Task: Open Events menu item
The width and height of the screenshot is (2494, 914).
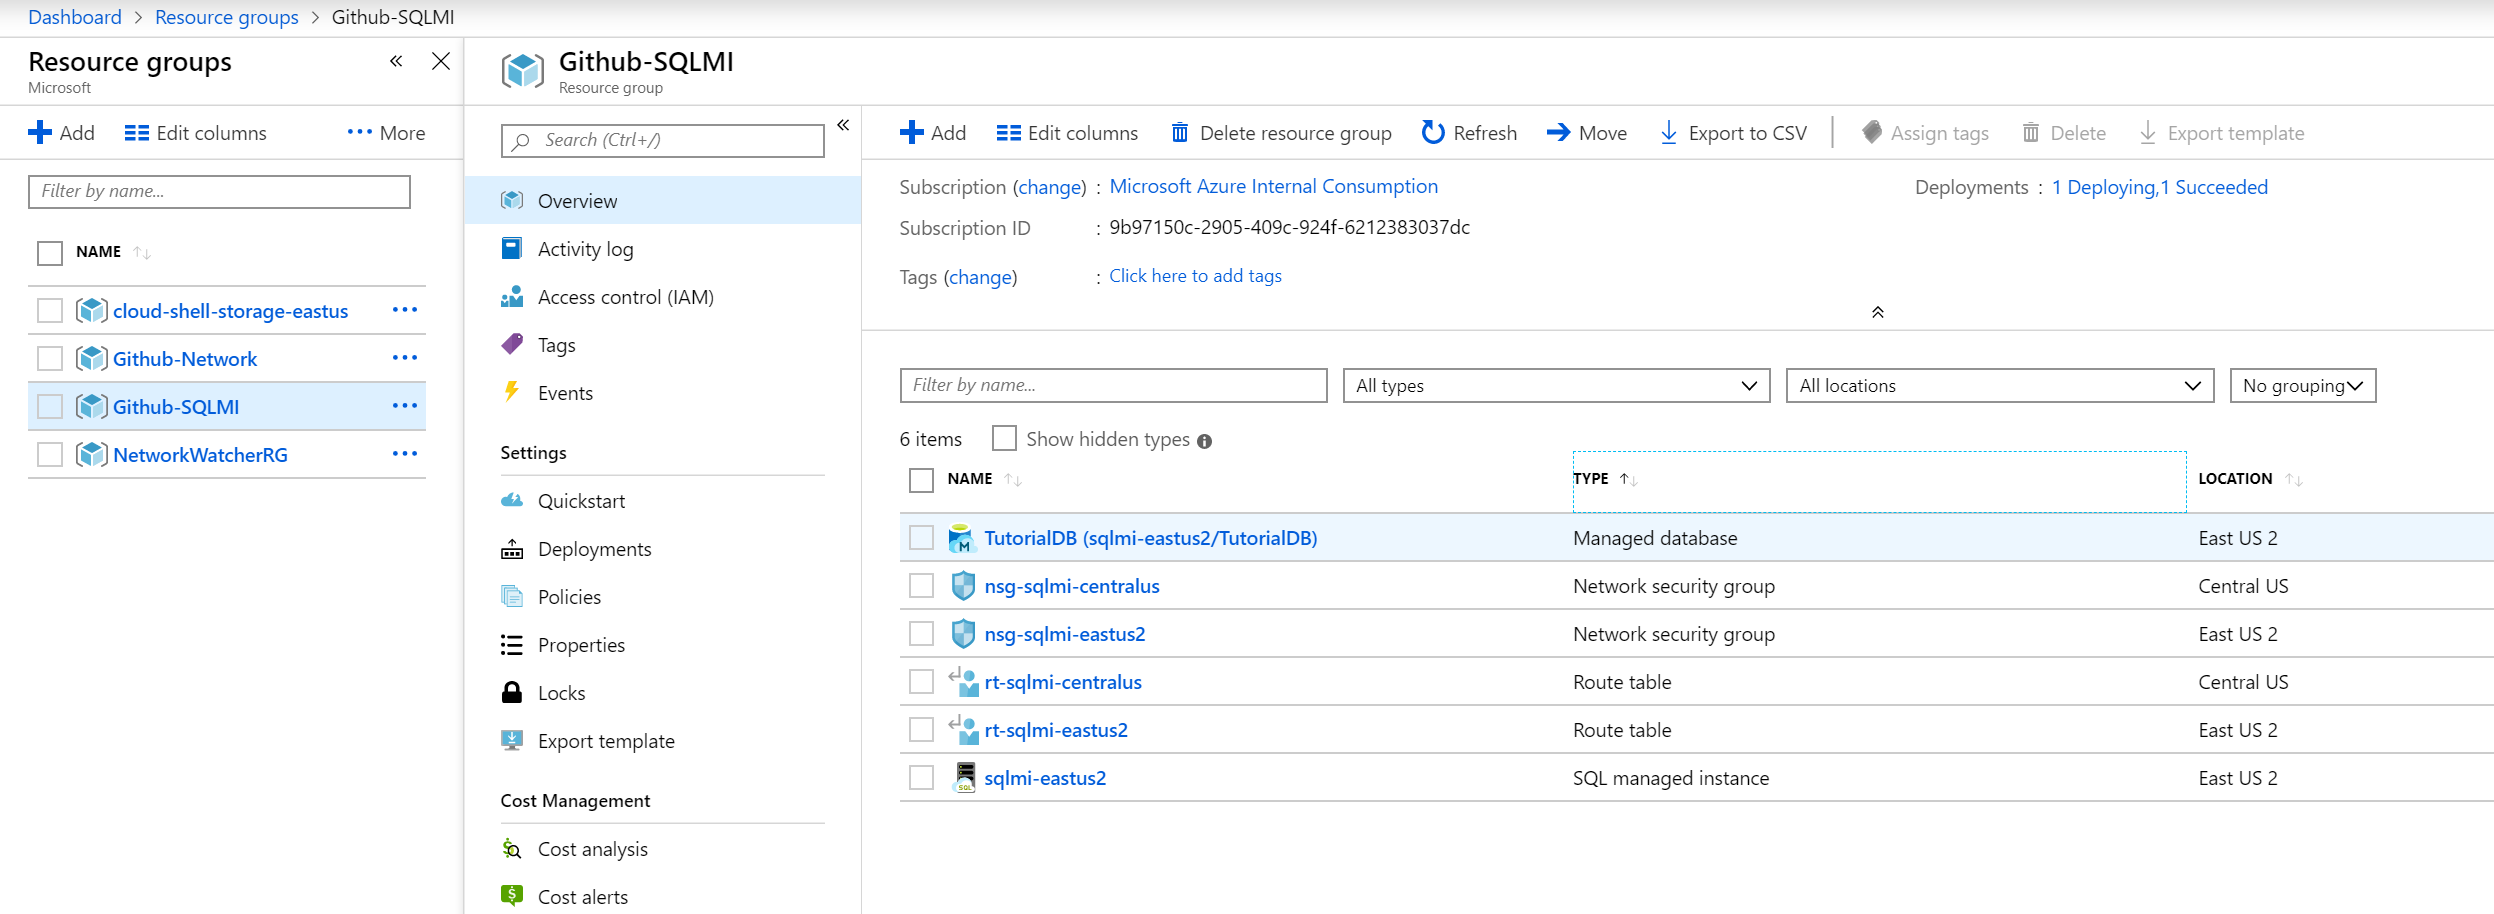Action: pos(663,393)
